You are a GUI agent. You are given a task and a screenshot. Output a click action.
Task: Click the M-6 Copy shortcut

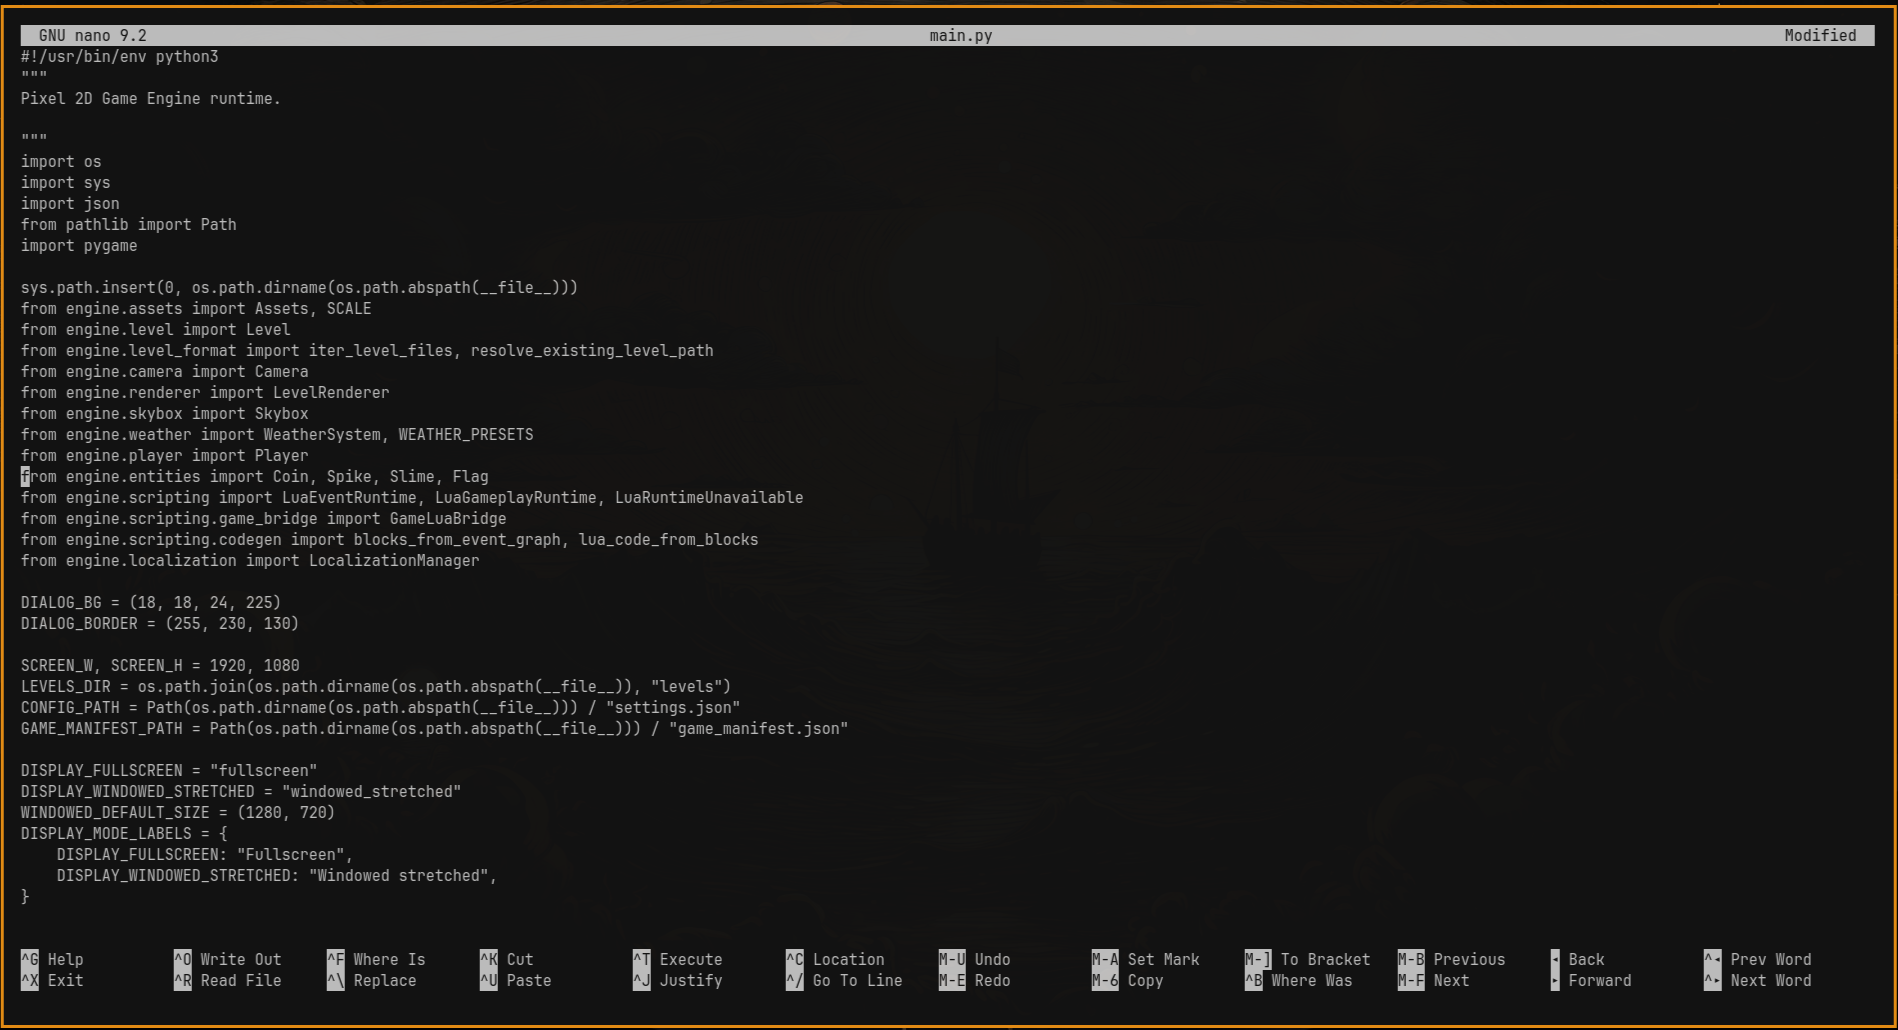tap(1128, 980)
